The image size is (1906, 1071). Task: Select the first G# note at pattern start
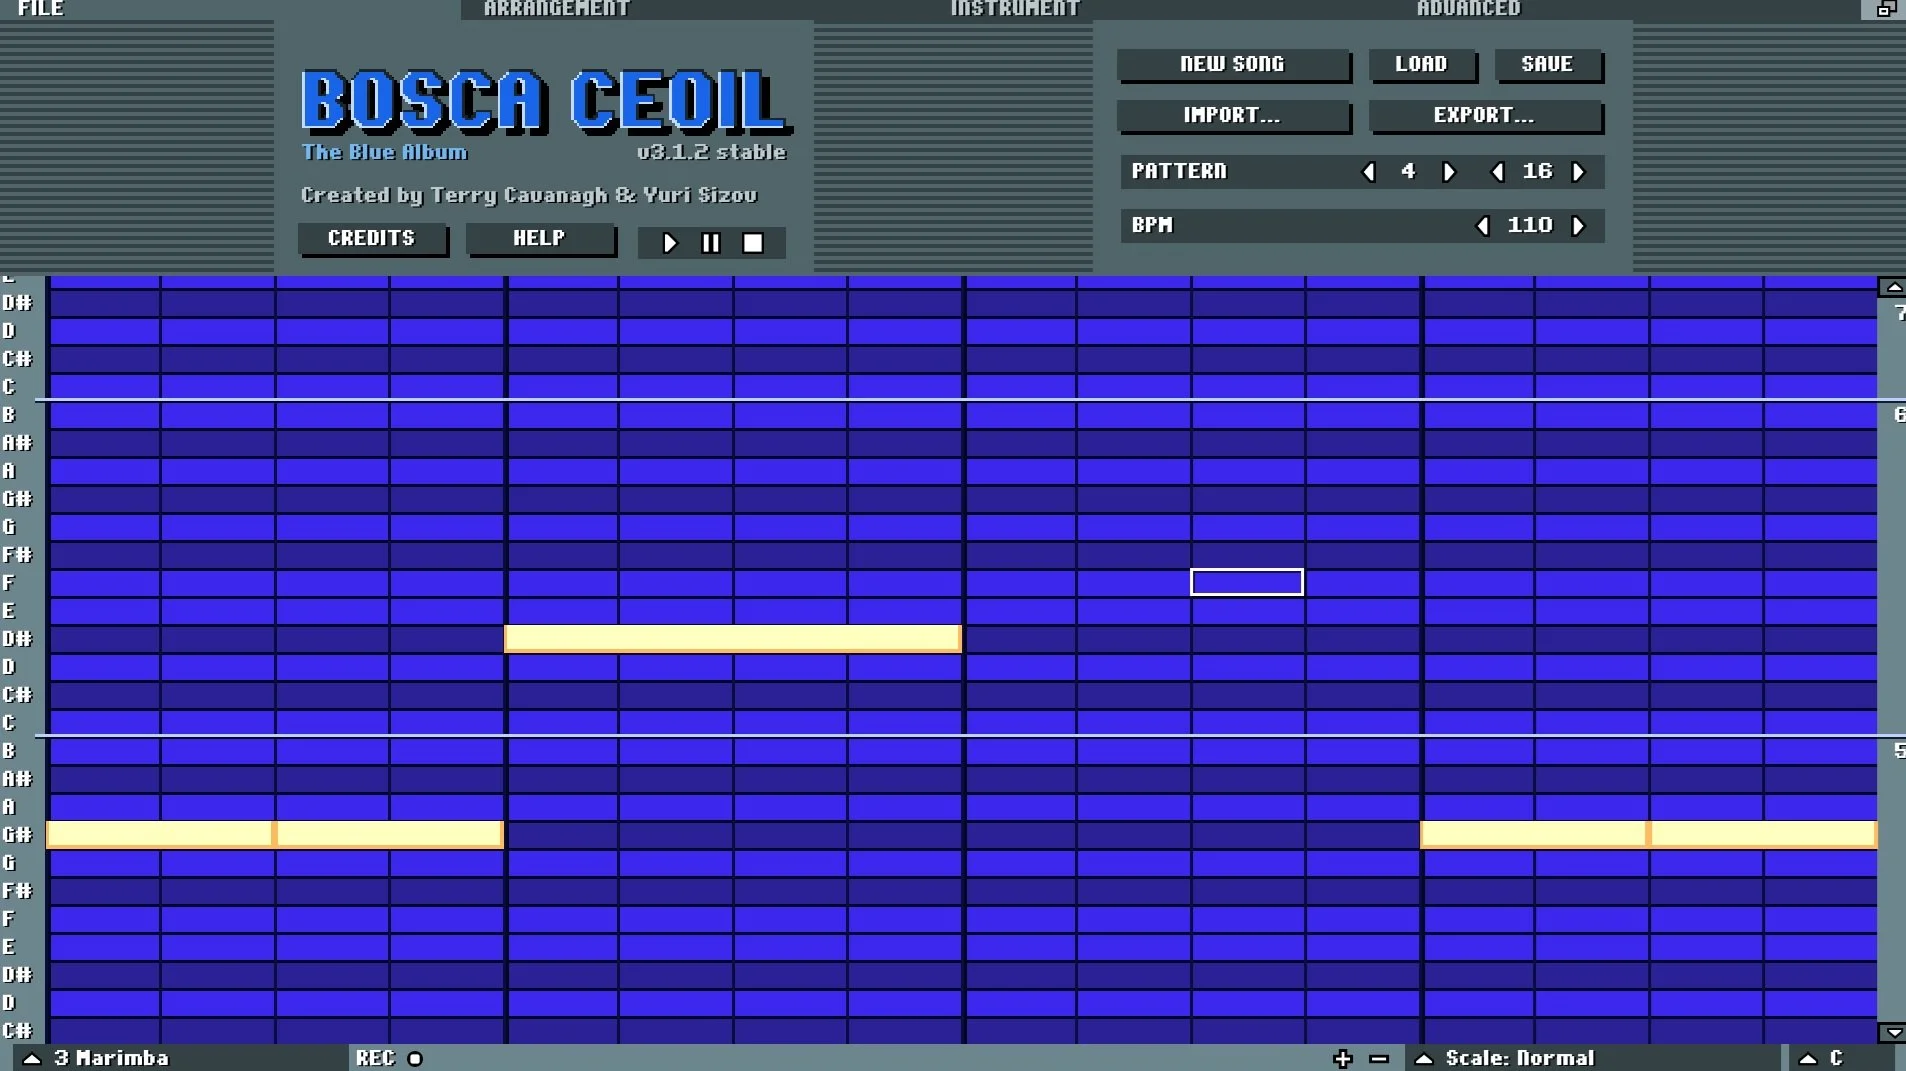[160, 834]
